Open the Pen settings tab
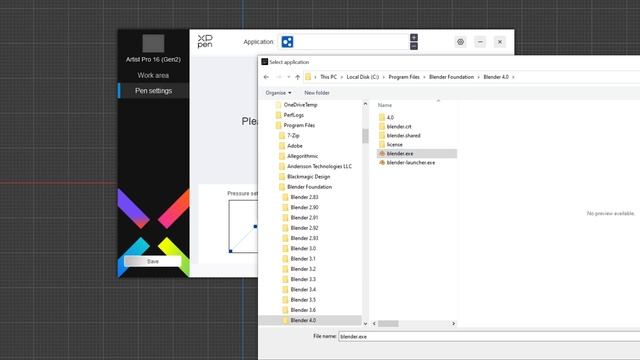 [x=153, y=91]
